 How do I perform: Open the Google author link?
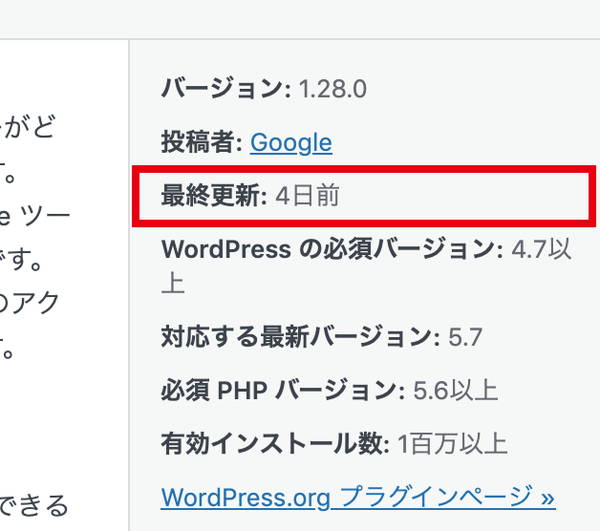pyautogui.click(x=290, y=143)
